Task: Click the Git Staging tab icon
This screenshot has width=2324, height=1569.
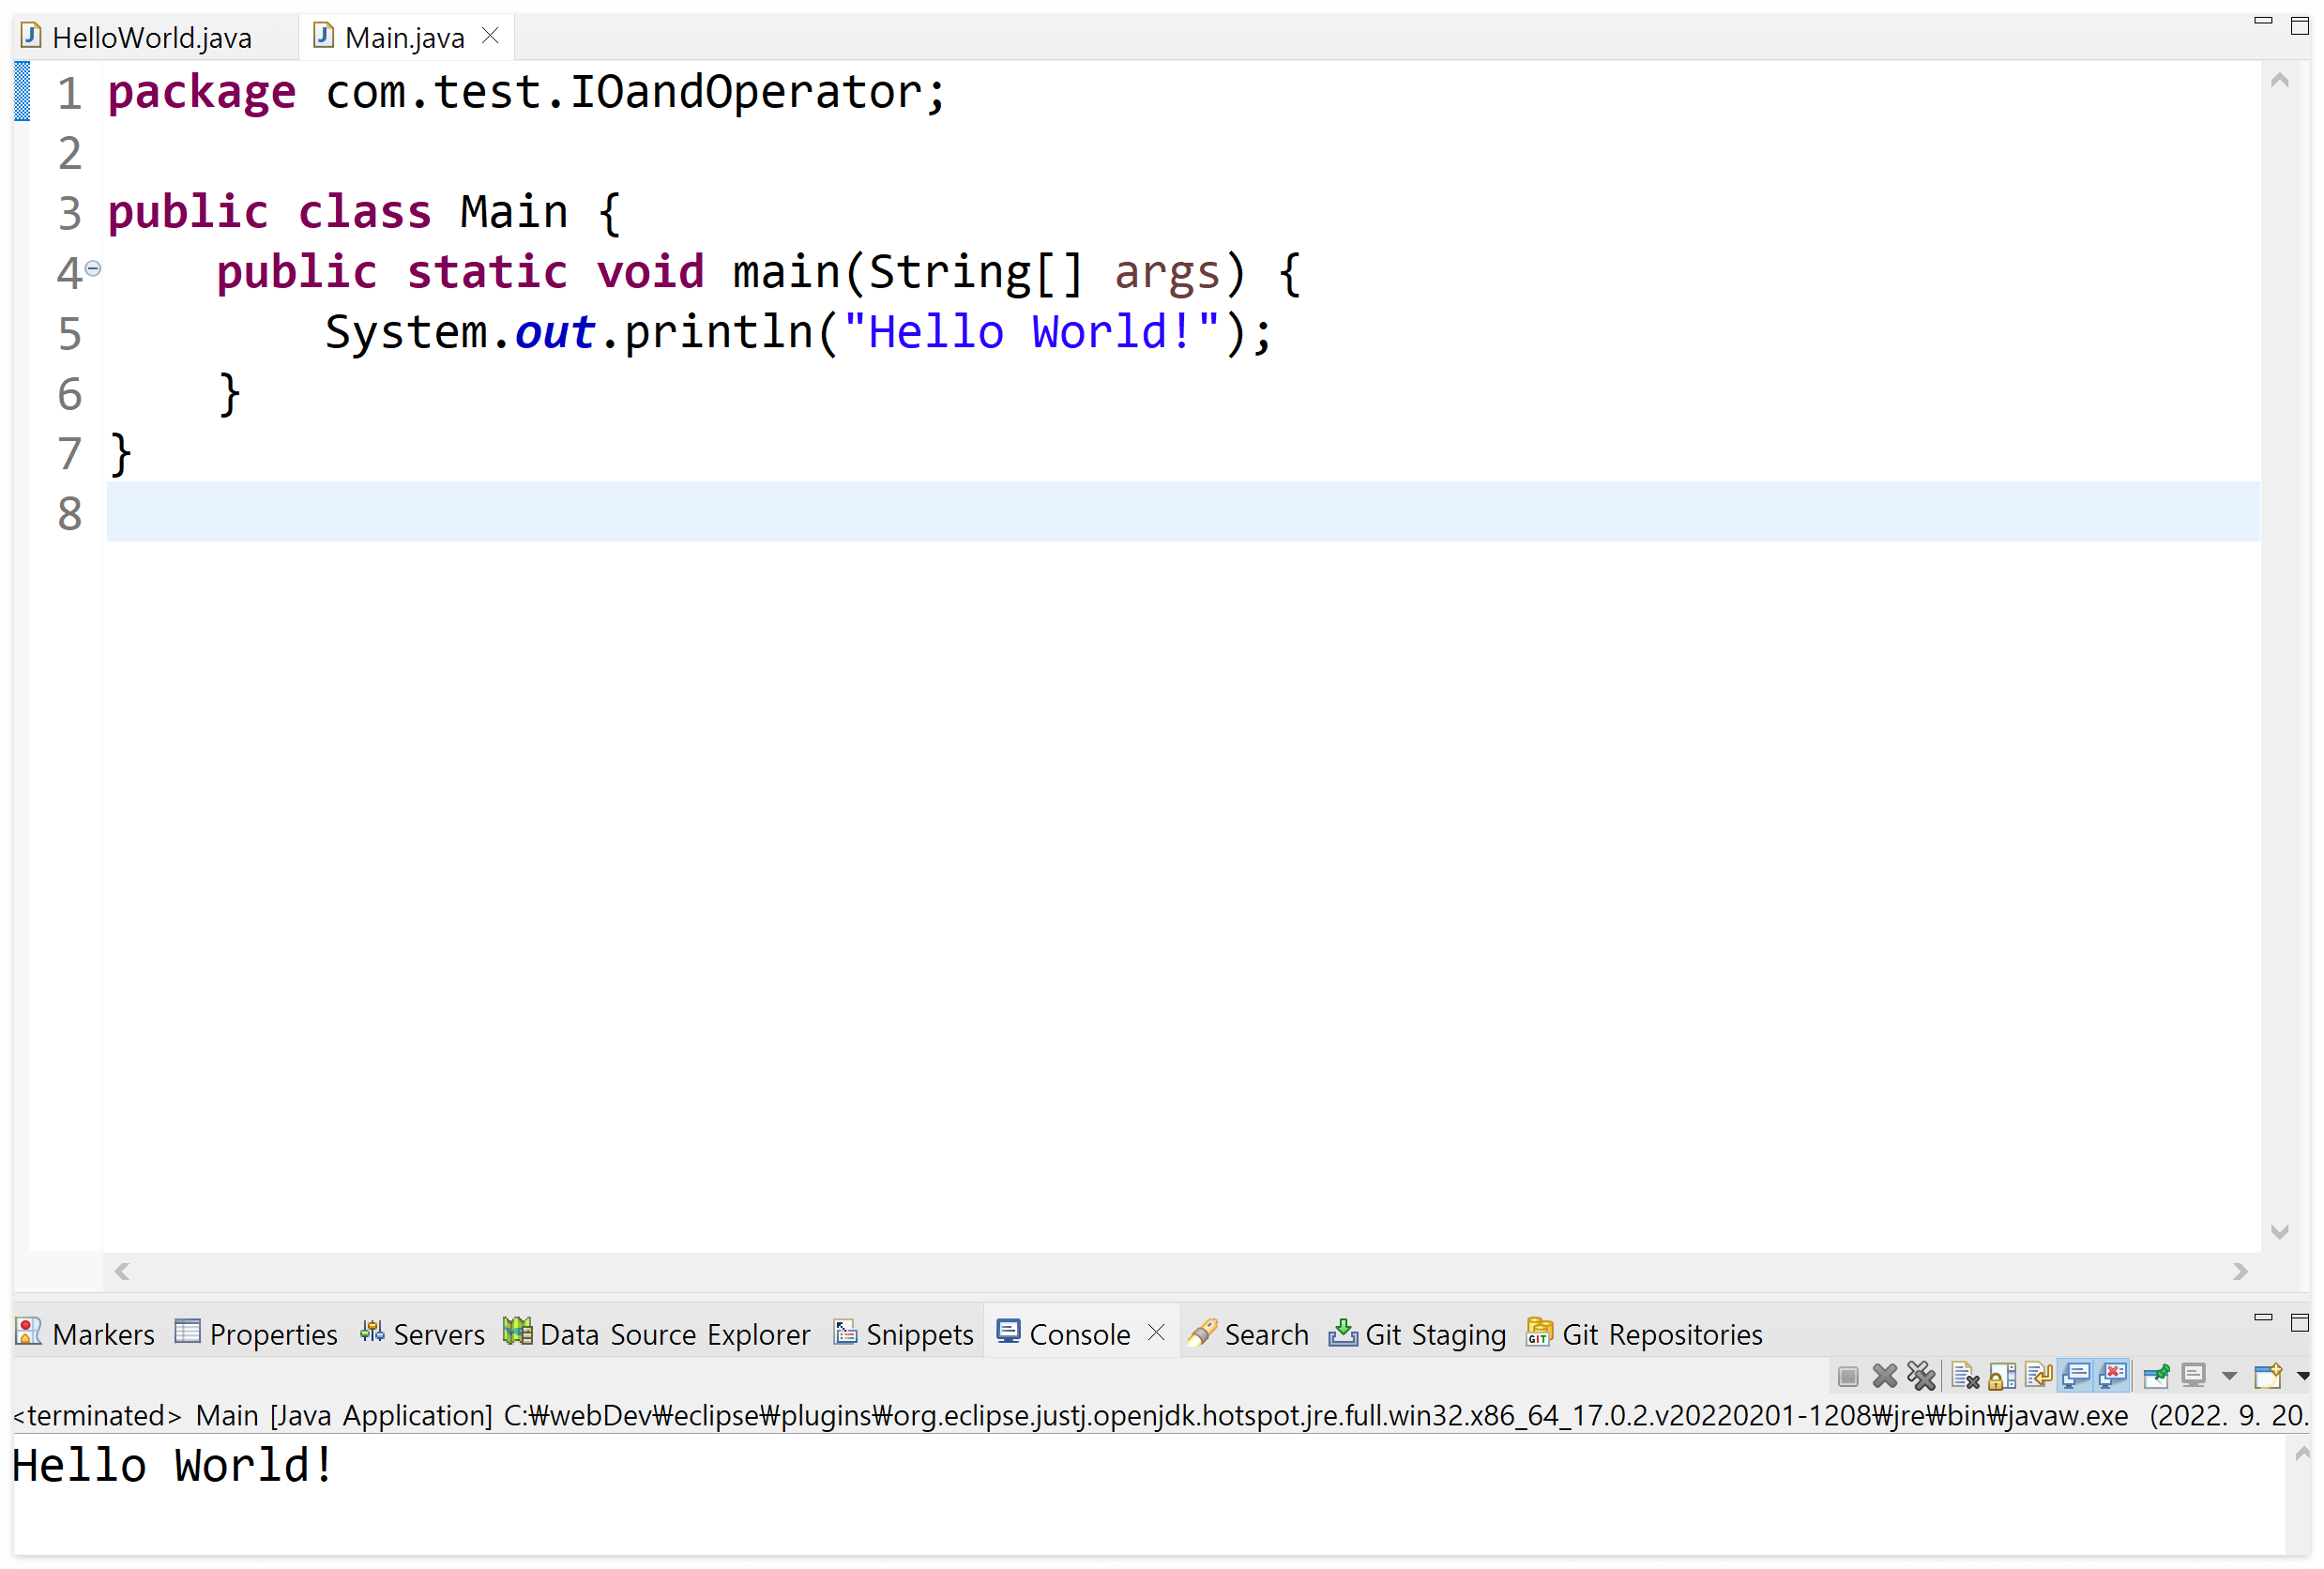Action: click(1342, 1333)
